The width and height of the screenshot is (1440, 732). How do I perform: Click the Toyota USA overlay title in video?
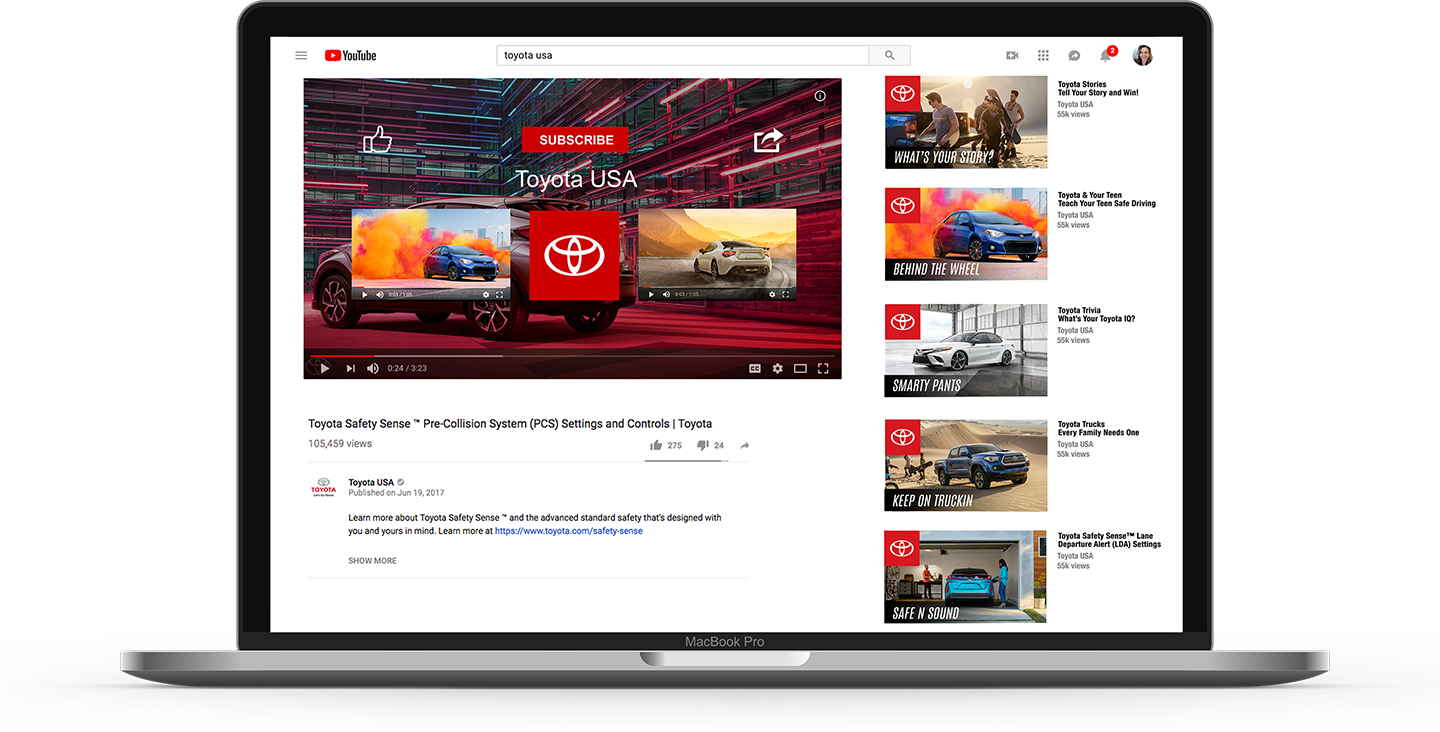[575, 179]
